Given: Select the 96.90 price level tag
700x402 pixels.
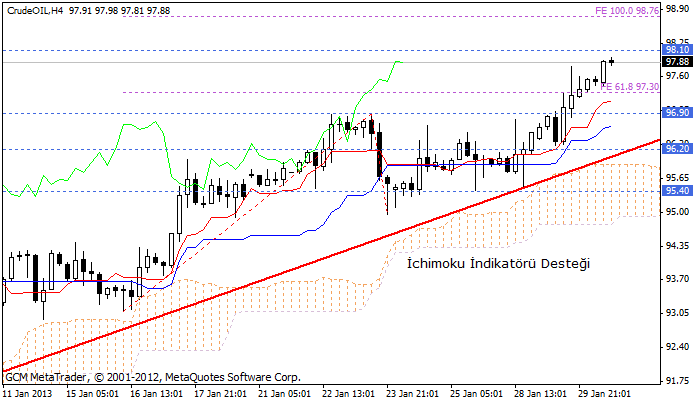Looking at the screenshot, I should coord(677,113).
